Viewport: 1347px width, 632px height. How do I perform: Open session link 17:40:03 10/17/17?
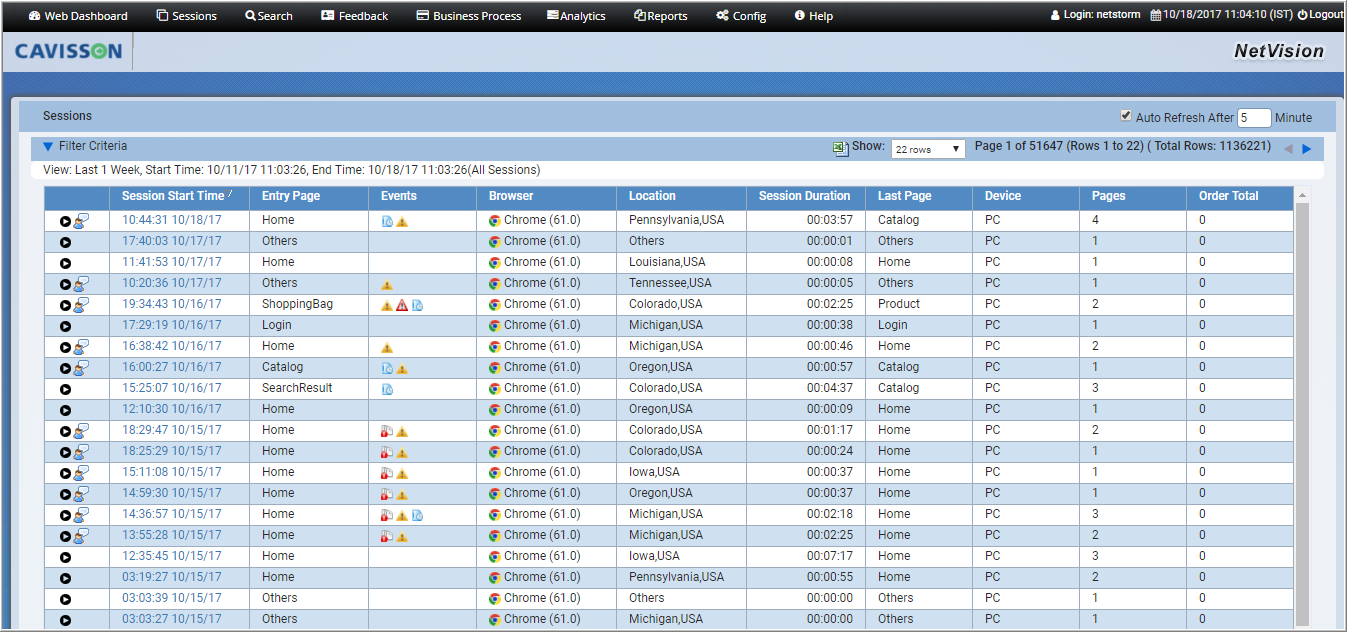(x=172, y=241)
